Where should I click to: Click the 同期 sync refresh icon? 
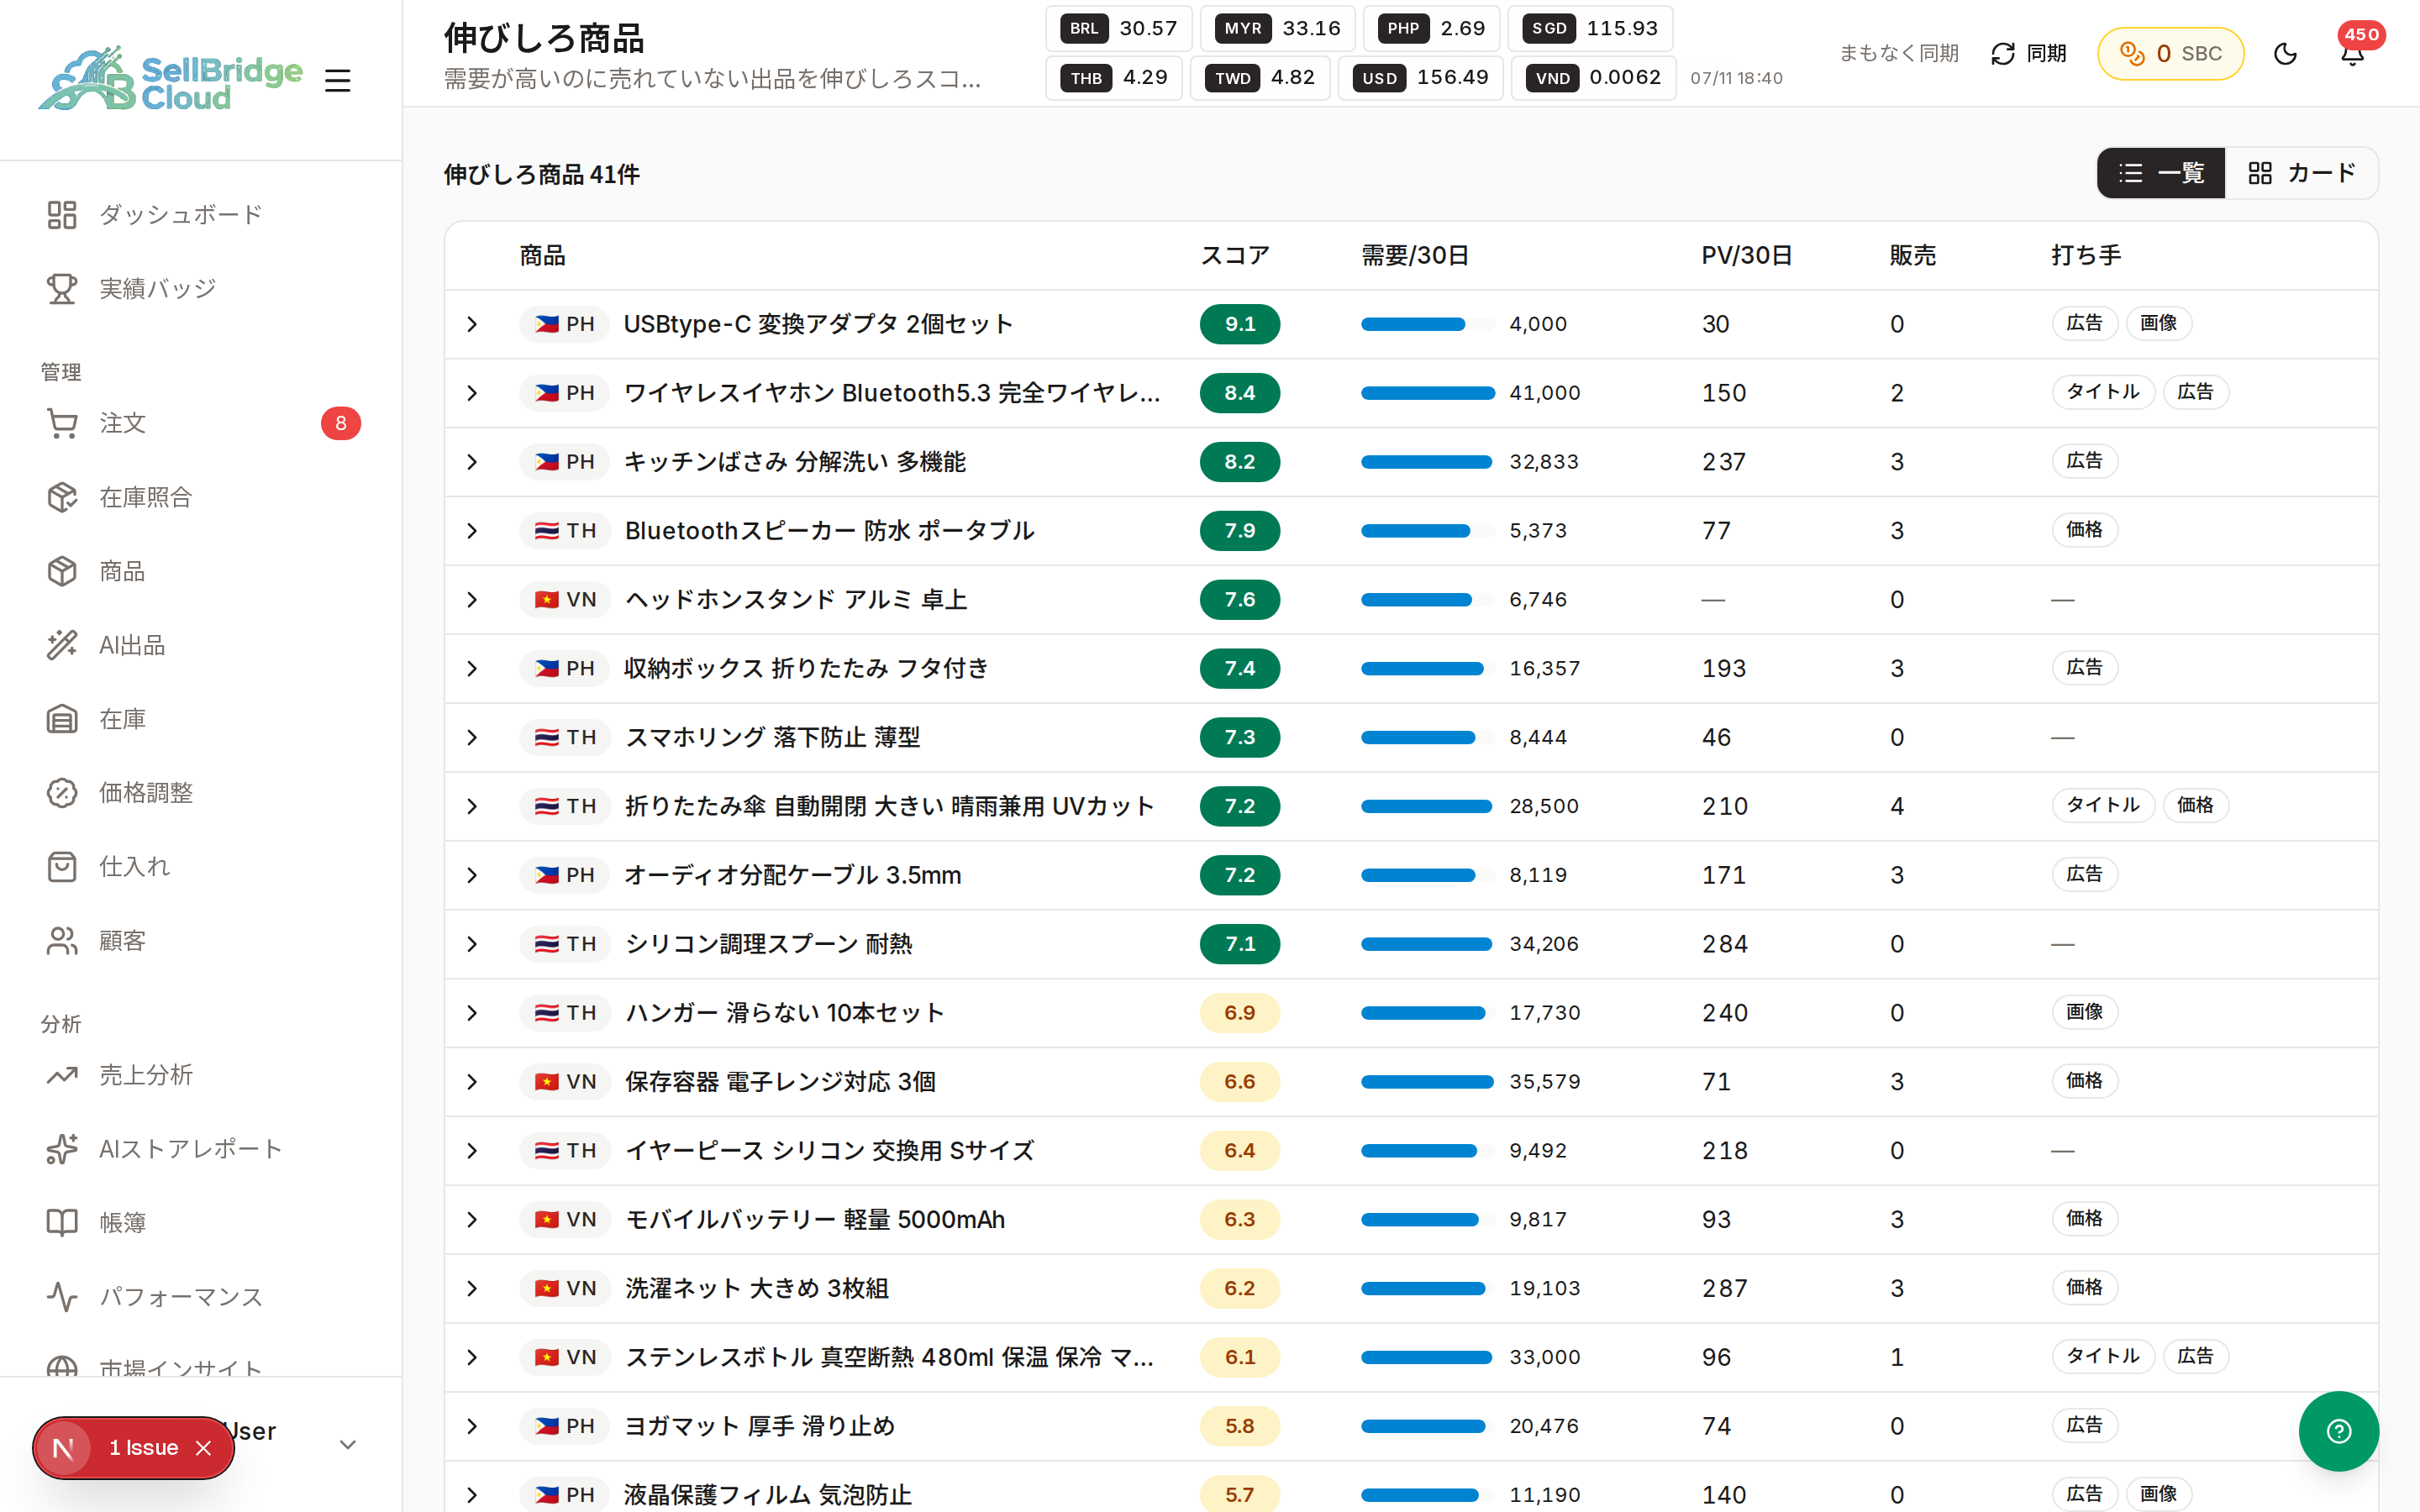click(2003, 54)
